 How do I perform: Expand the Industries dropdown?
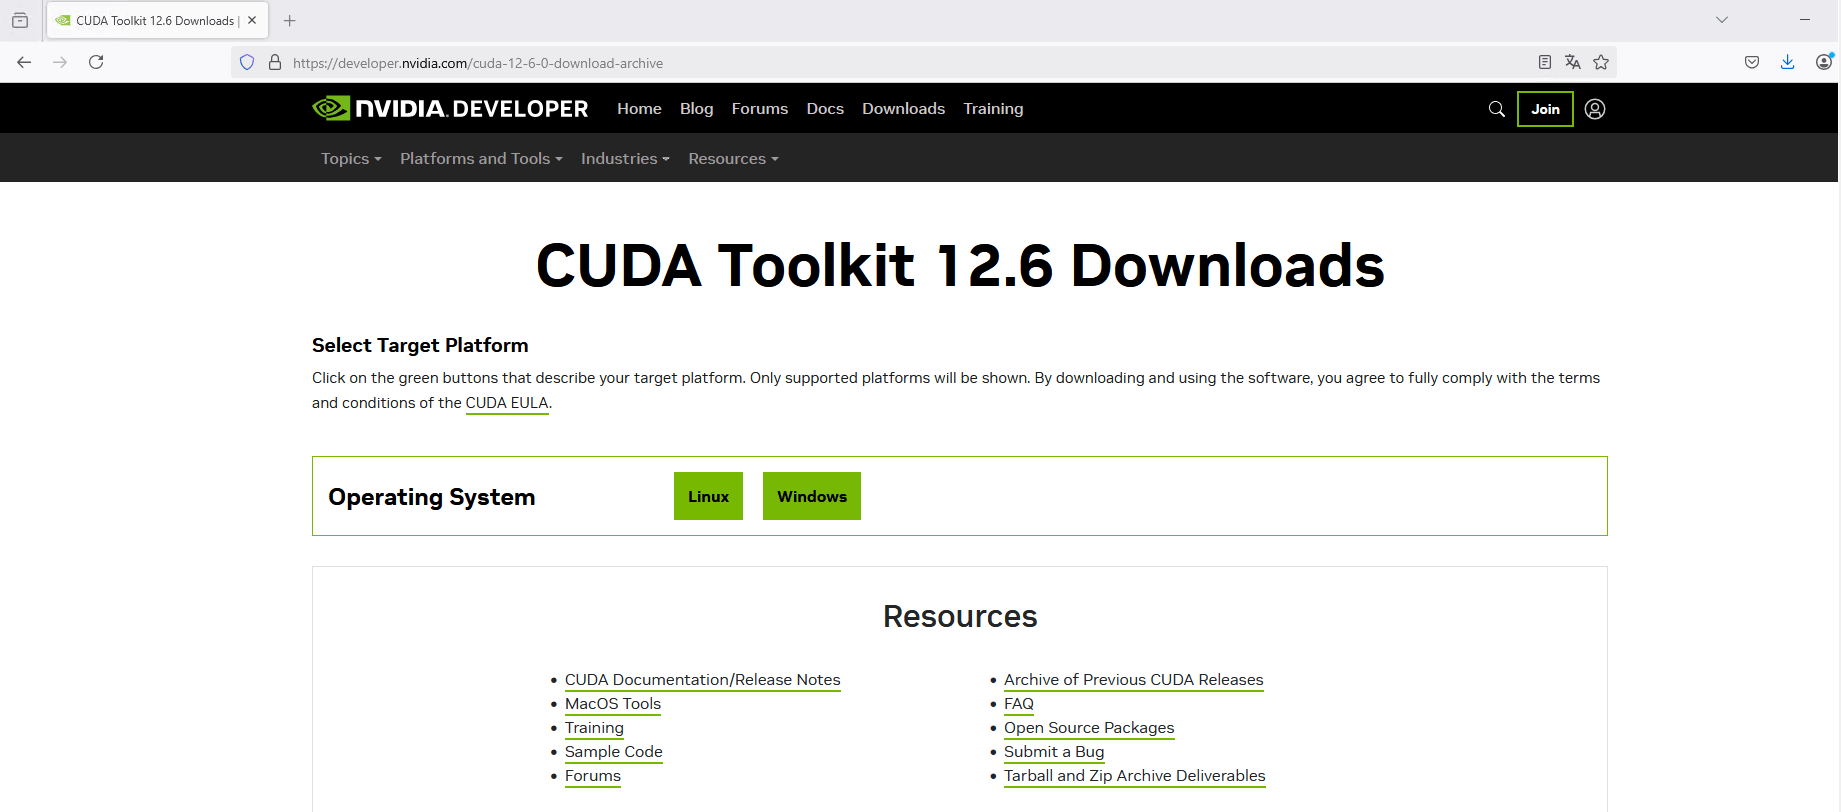click(625, 158)
